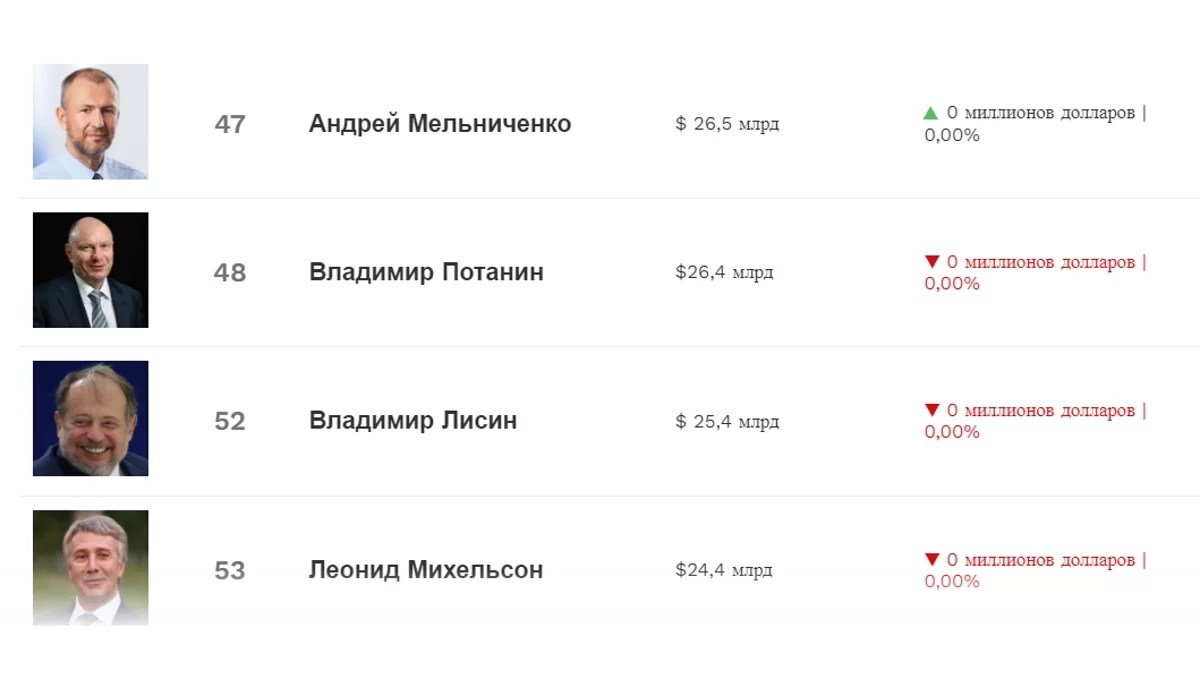Click the $24,4 млрд net worth value
The image size is (1200, 675).
point(724,570)
